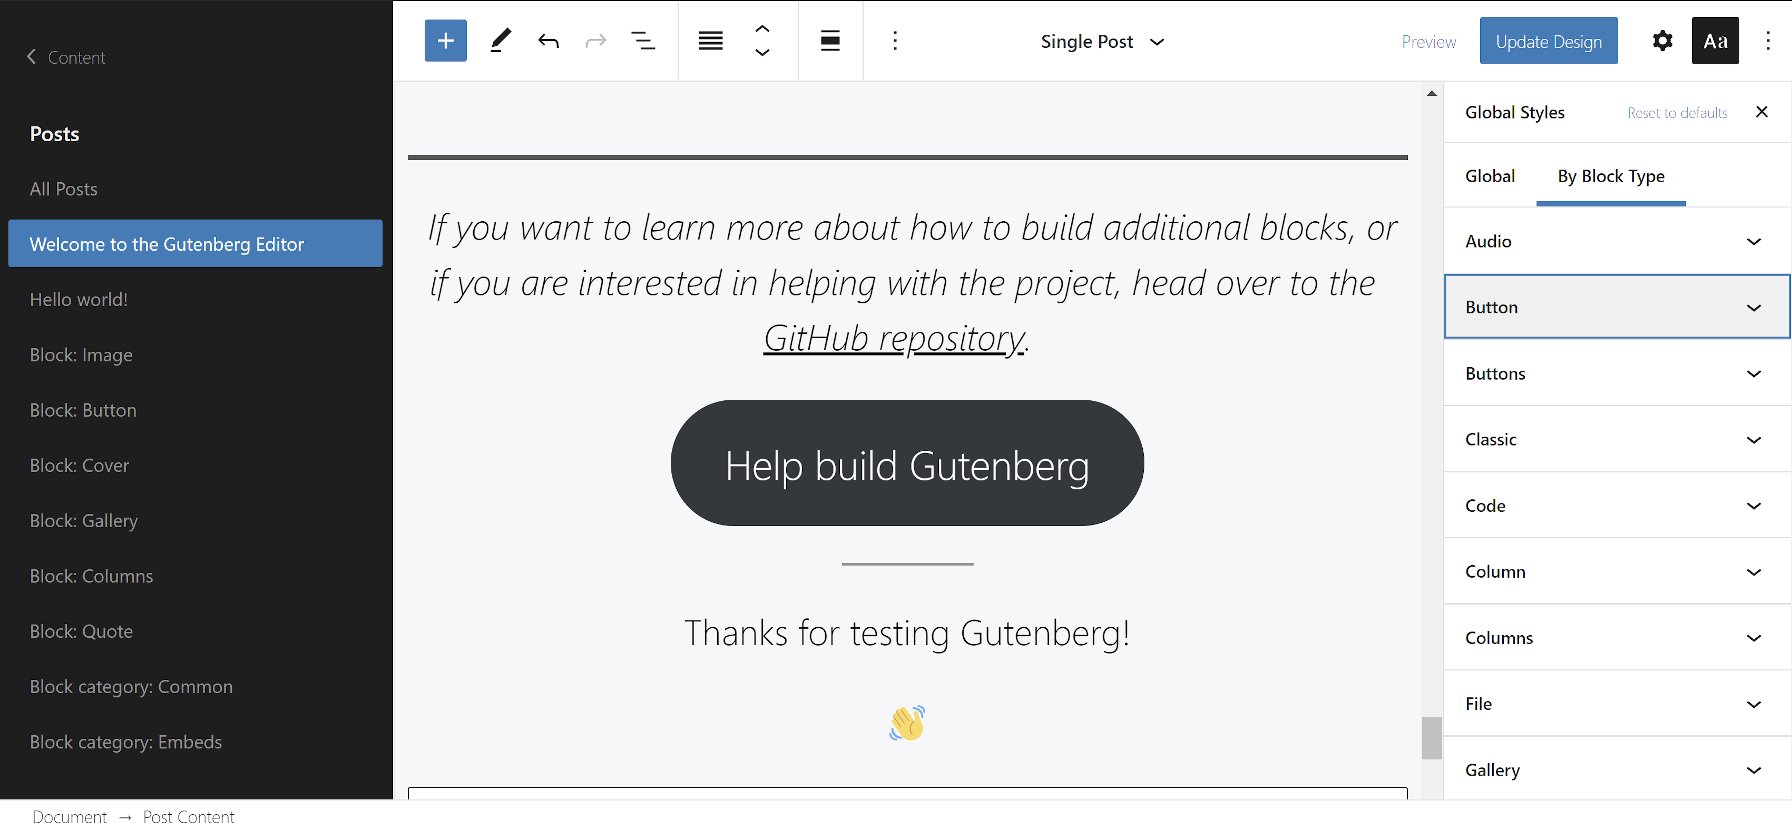Open the block alignment icon
This screenshot has width=1792, height=830.
coord(830,41)
